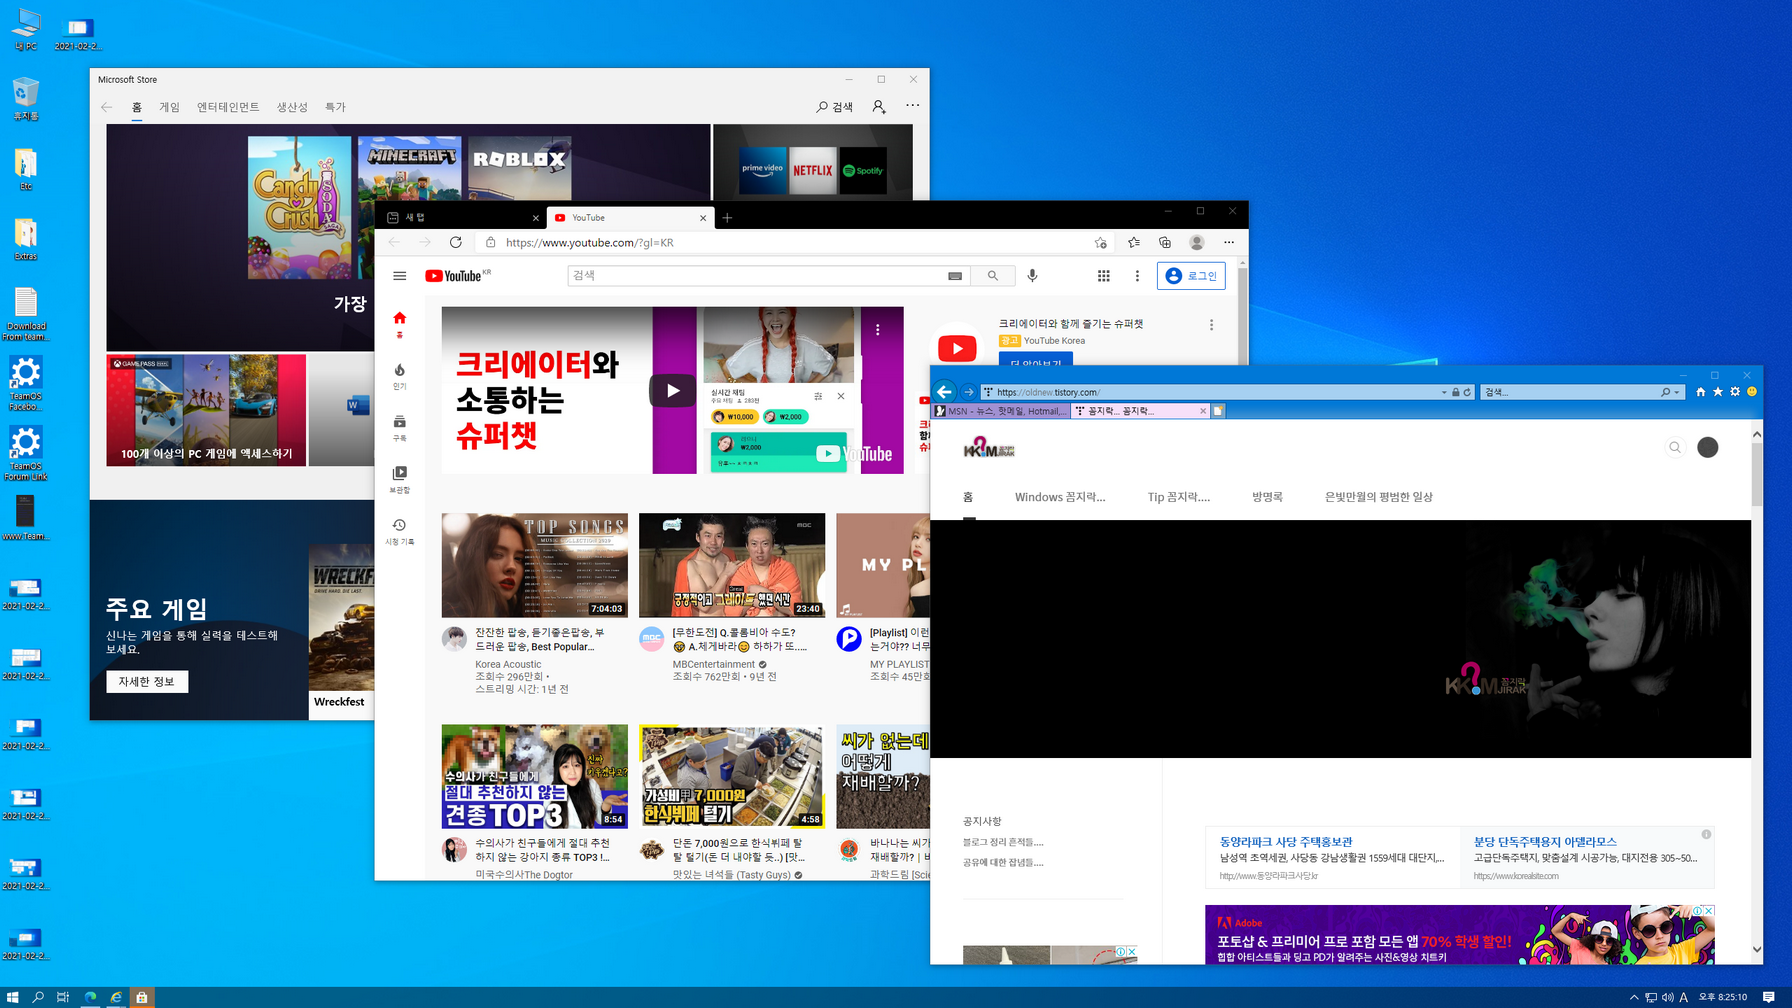Open the 동양파크 사당 주택홍보관 ad link

[x=1285, y=842]
